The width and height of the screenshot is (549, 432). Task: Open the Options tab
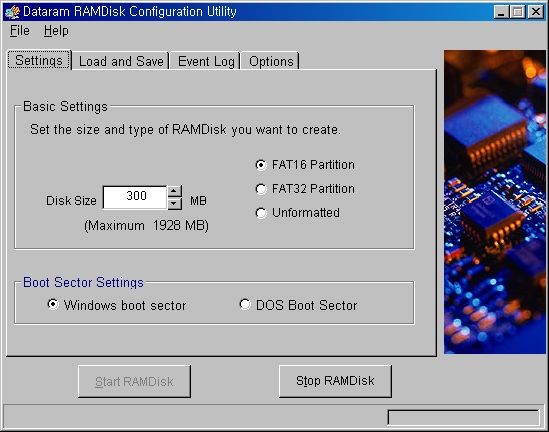271,61
